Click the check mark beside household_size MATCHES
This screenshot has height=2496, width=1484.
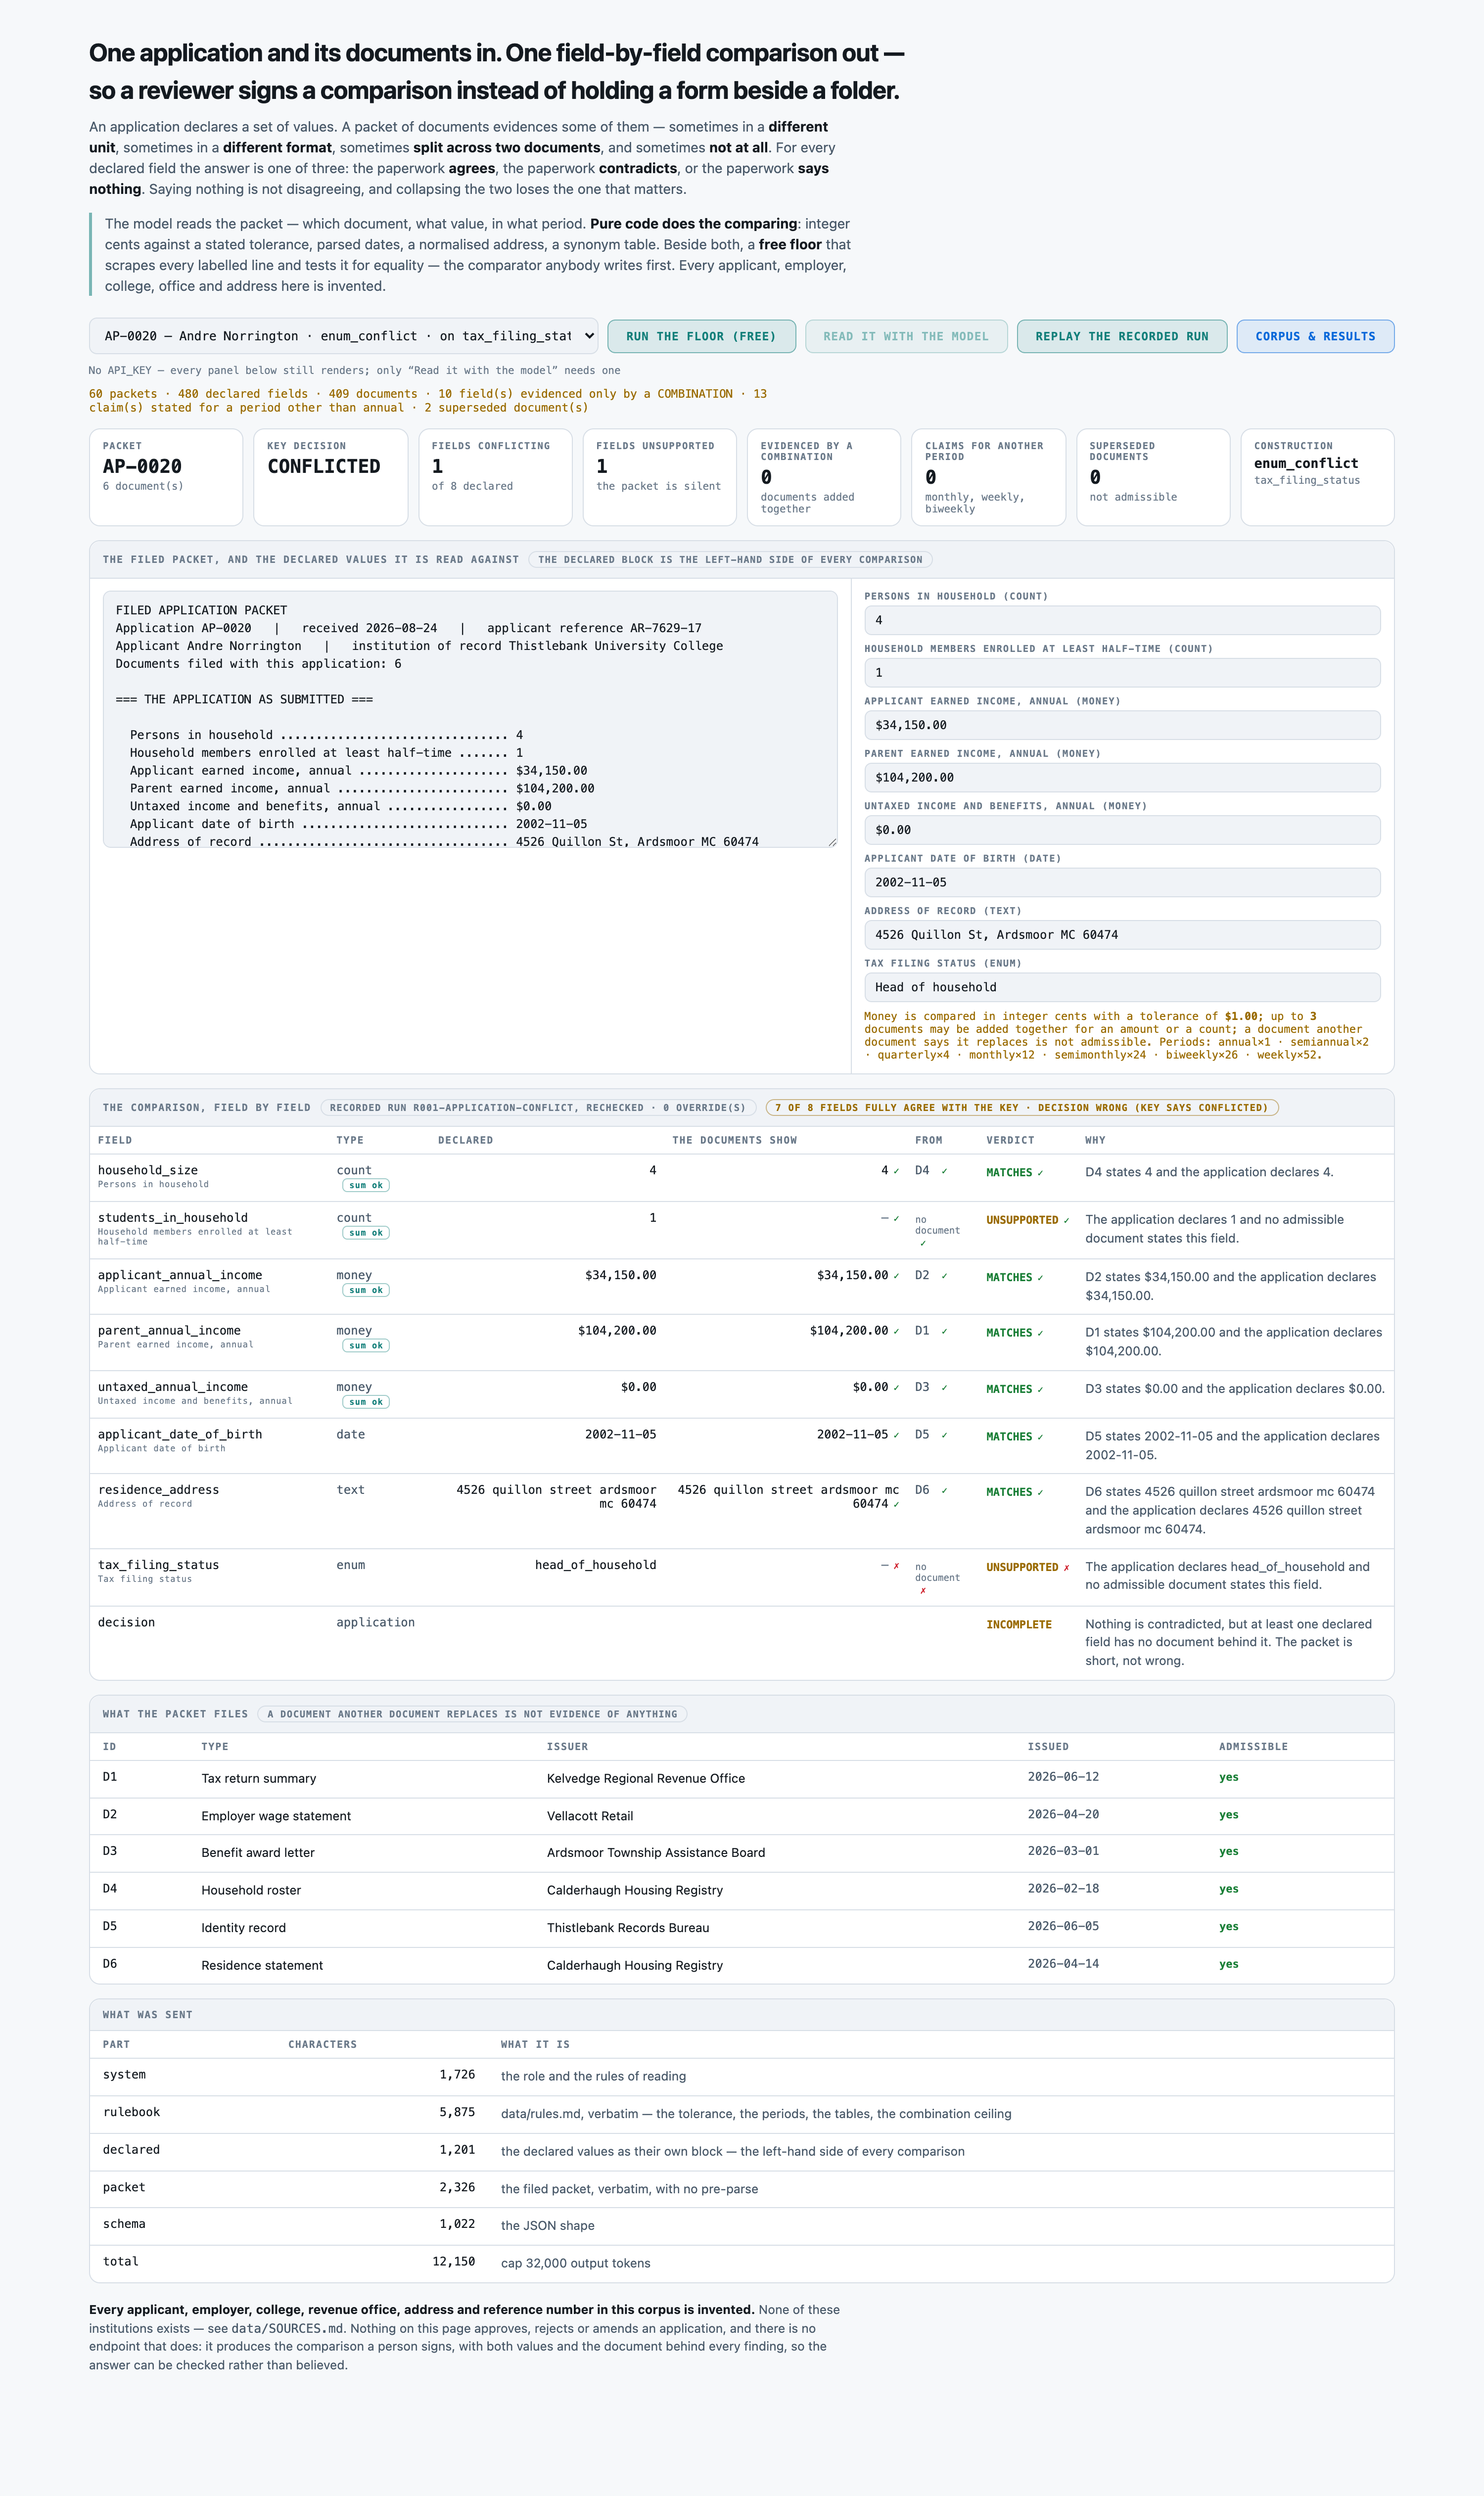[1040, 1173]
